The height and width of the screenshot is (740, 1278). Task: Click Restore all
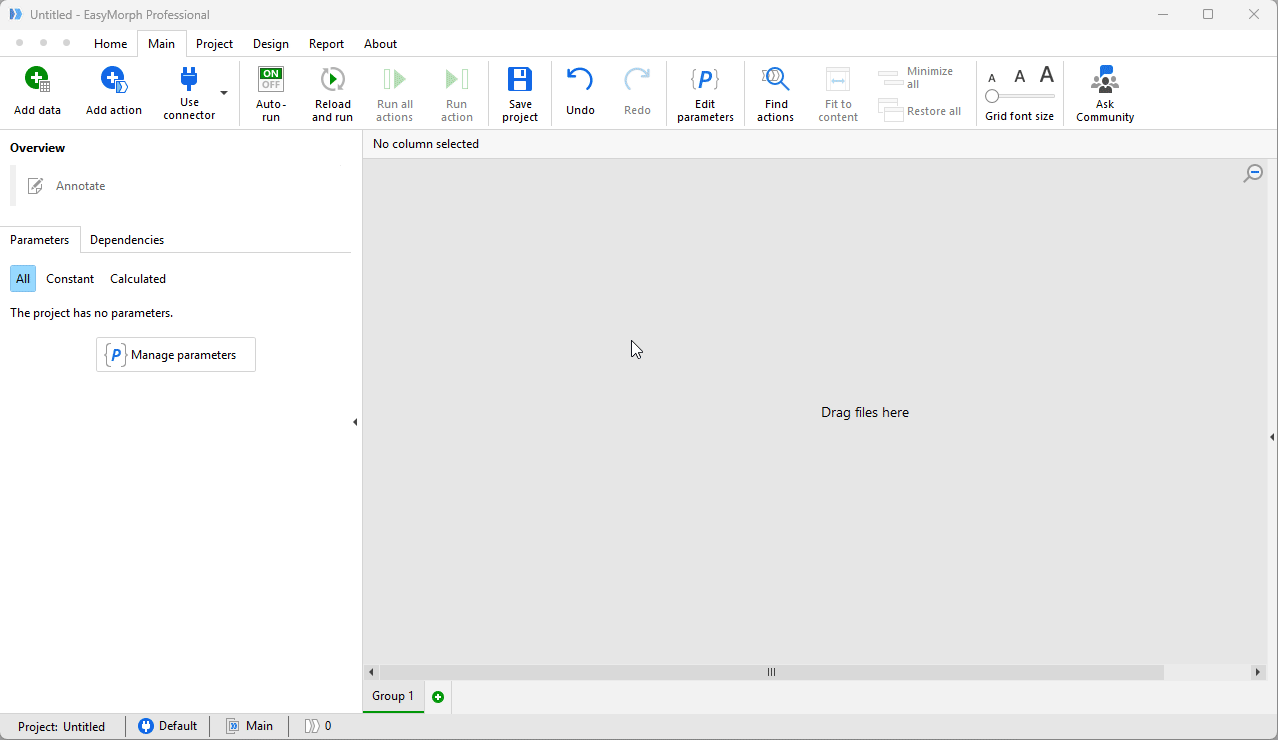click(x=920, y=110)
